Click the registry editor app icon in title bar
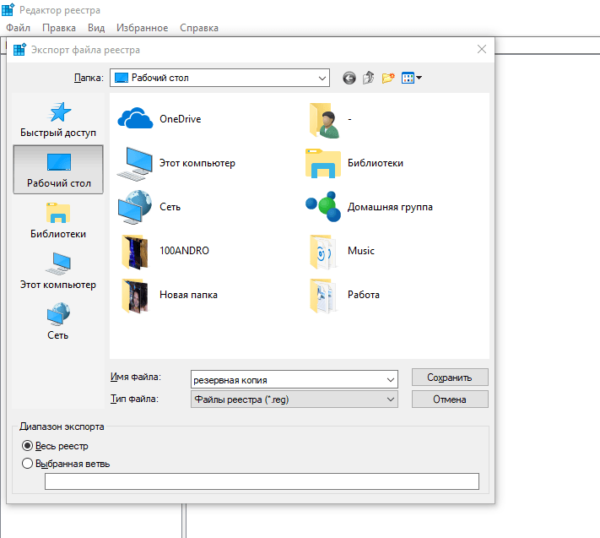 [x=8, y=10]
